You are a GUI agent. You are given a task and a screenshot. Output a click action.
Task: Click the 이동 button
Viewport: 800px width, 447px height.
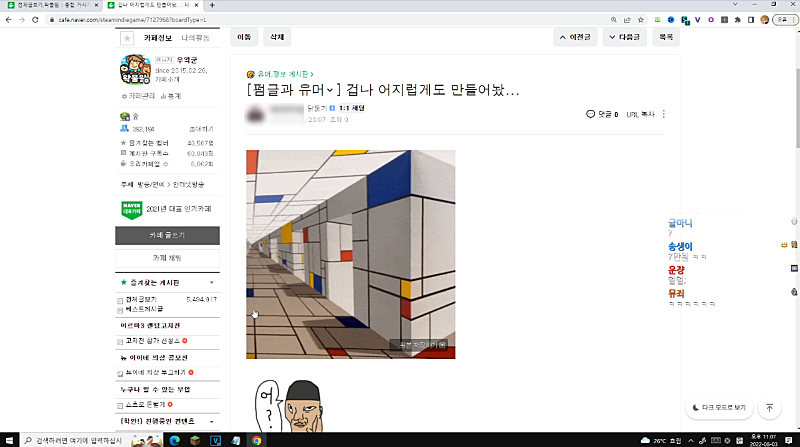tap(244, 37)
